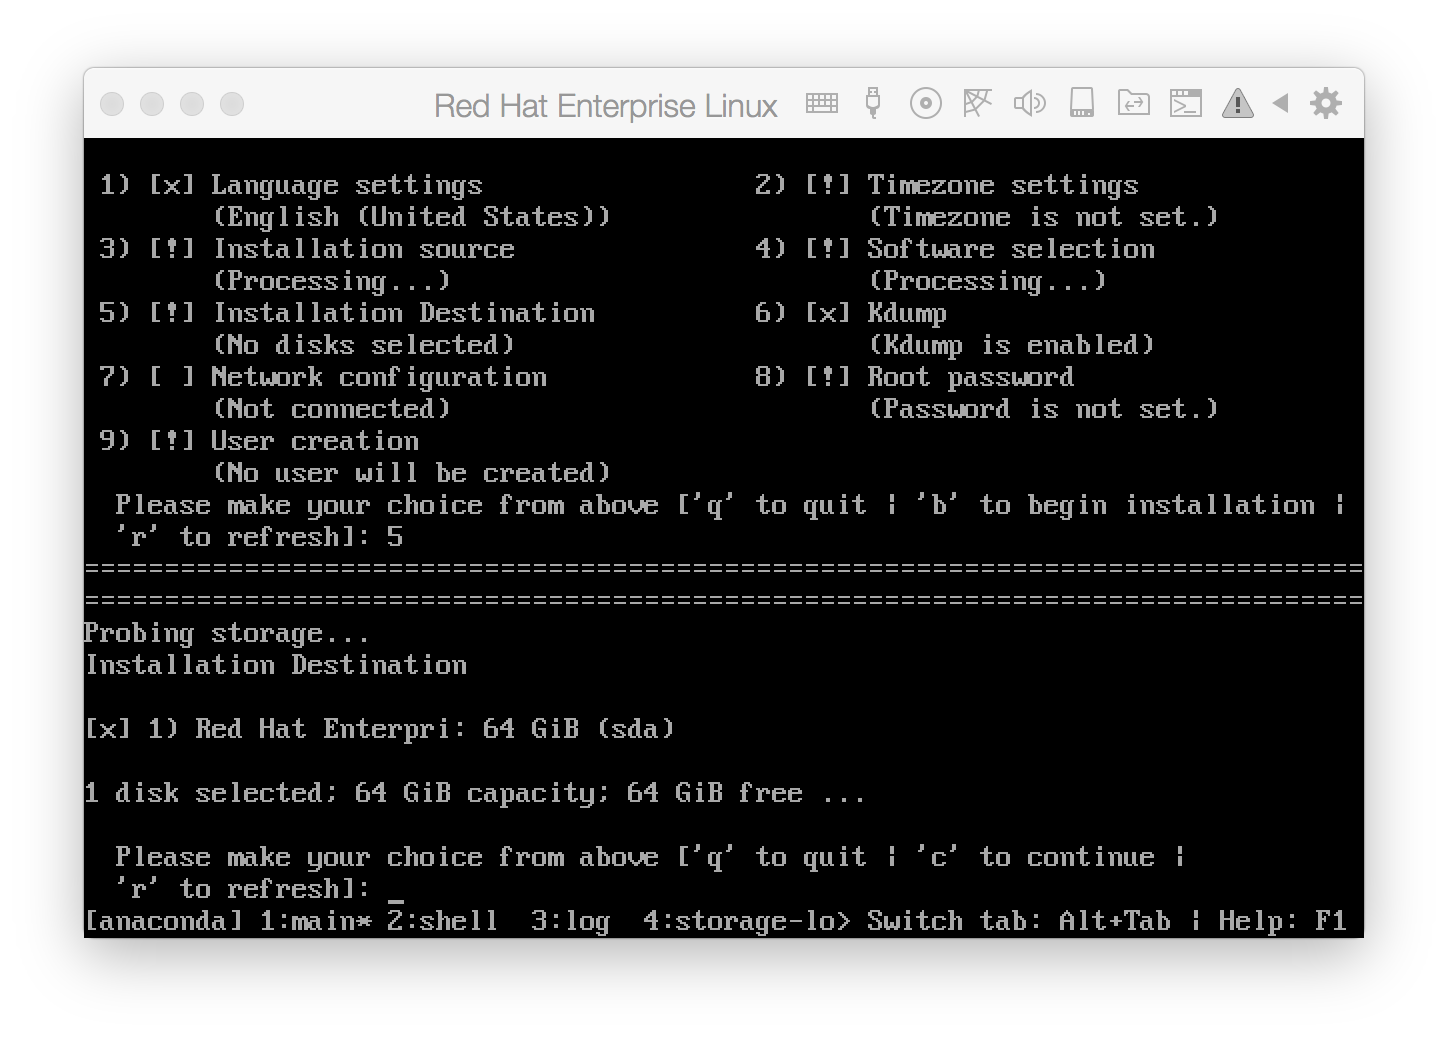Image resolution: width=1448 pixels, height=1038 pixels.
Task: Open the shared folders icon
Action: pyautogui.click(x=1133, y=103)
